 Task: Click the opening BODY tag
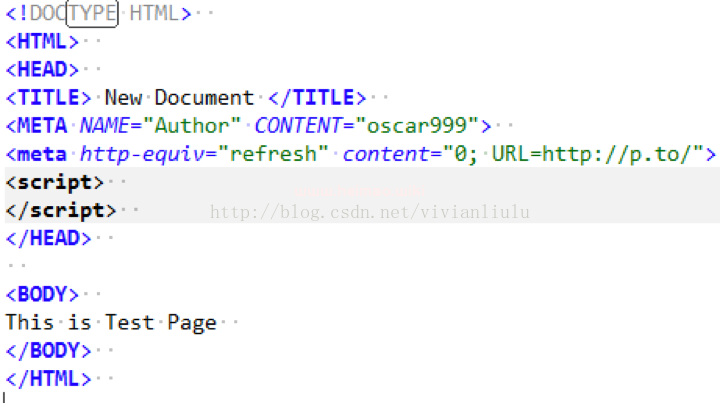pyautogui.click(x=42, y=294)
